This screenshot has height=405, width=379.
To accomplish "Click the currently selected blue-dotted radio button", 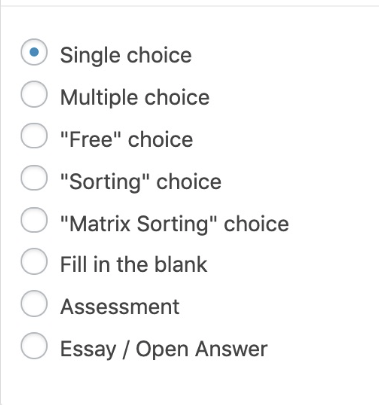I will point(34,52).
